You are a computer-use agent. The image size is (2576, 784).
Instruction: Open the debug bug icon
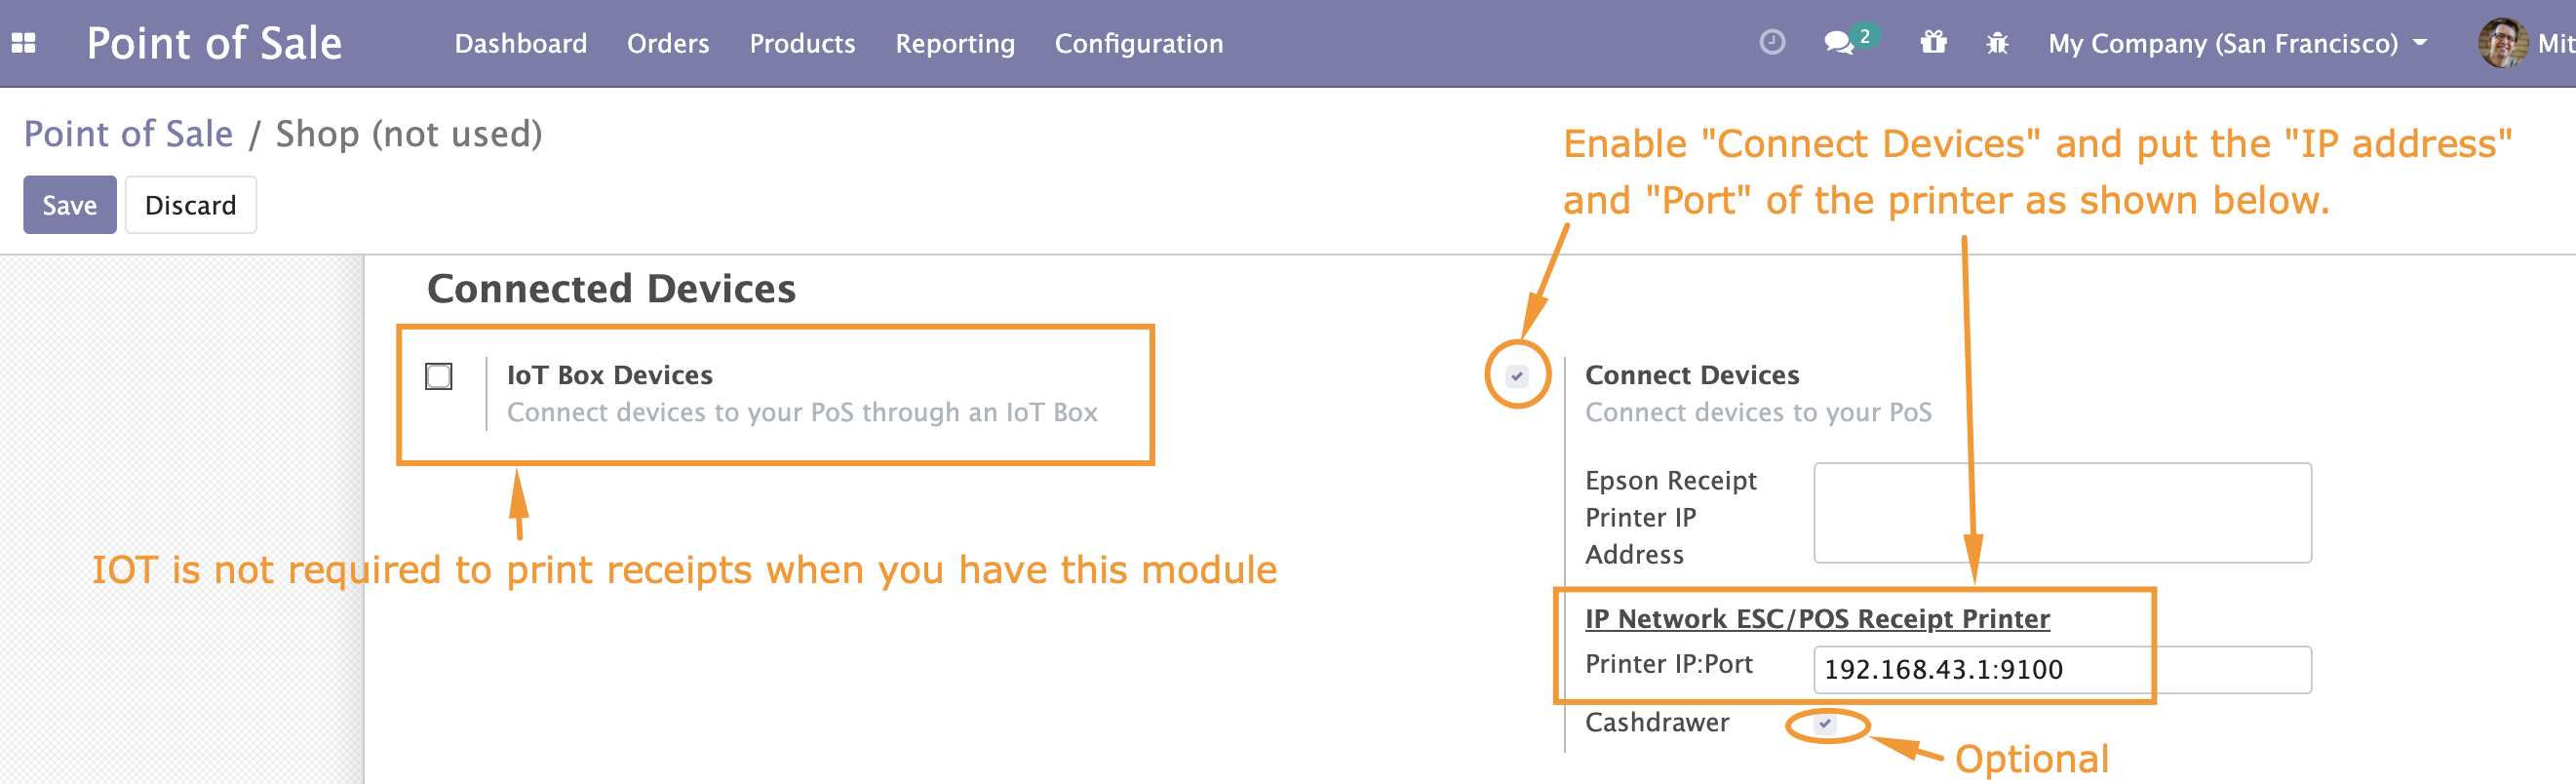click(1997, 43)
